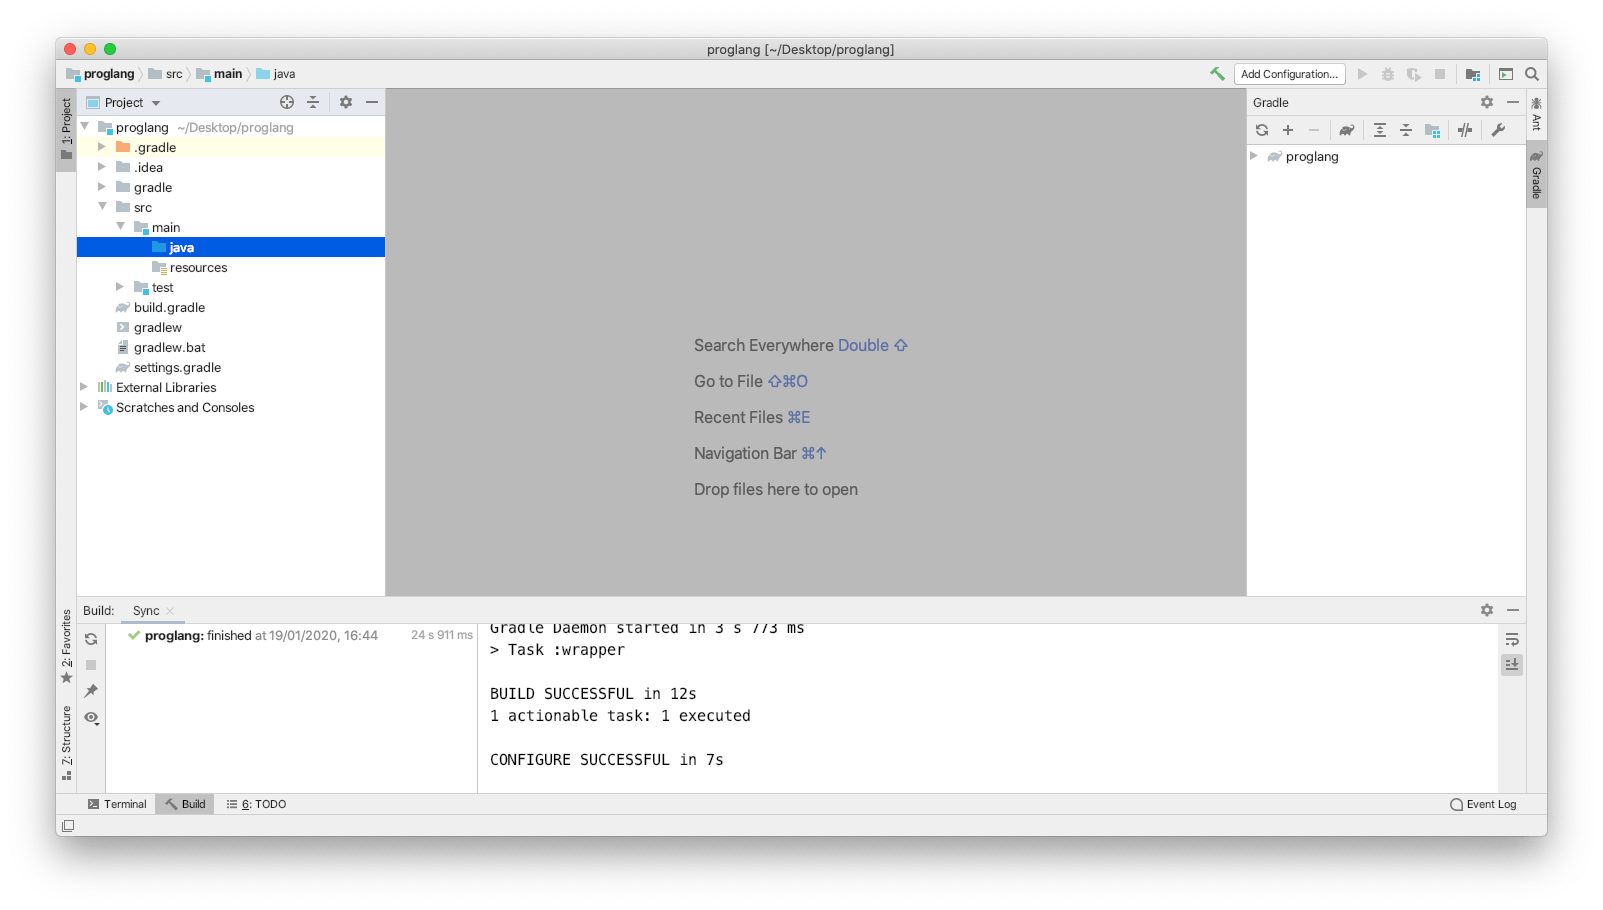Image resolution: width=1603 pixels, height=910 pixels.
Task: Collapse the src folder in Project tree
Action: (x=103, y=207)
